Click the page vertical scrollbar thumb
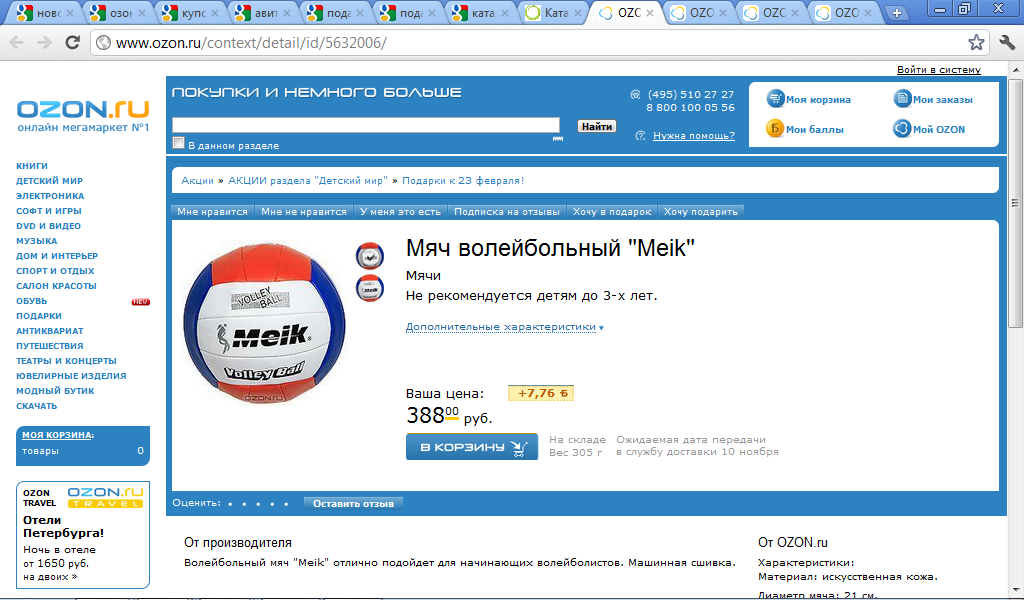 [x=1016, y=203]
